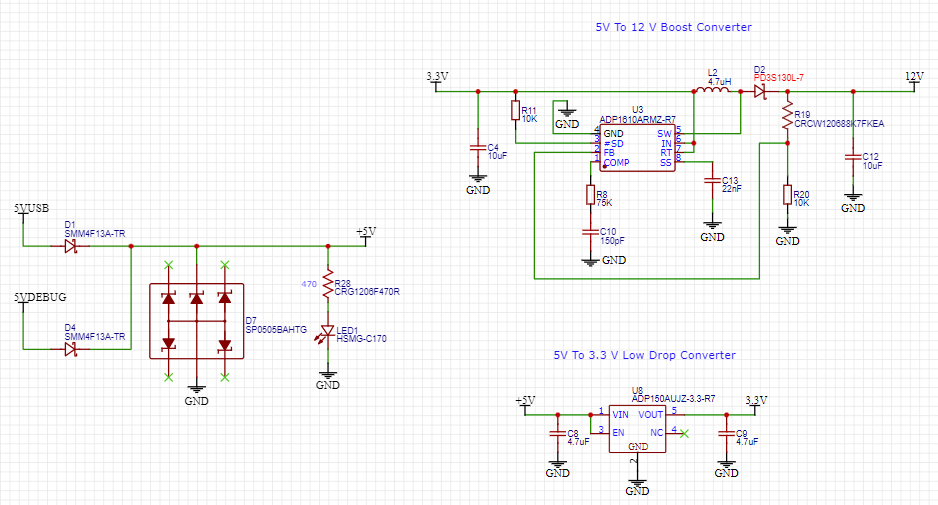The height and width of the screenshot is (505, 938).
Task: Click the 75K value of R8
Action: [x=604, y=203]
